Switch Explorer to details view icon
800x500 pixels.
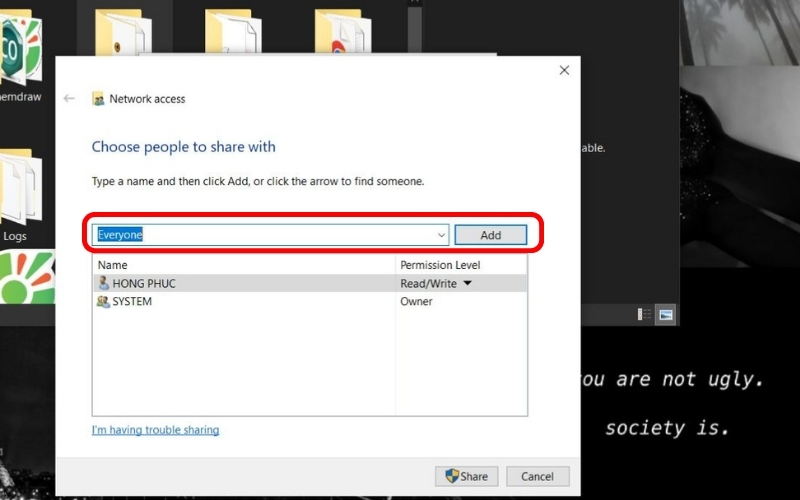click(x=645, y=314)
